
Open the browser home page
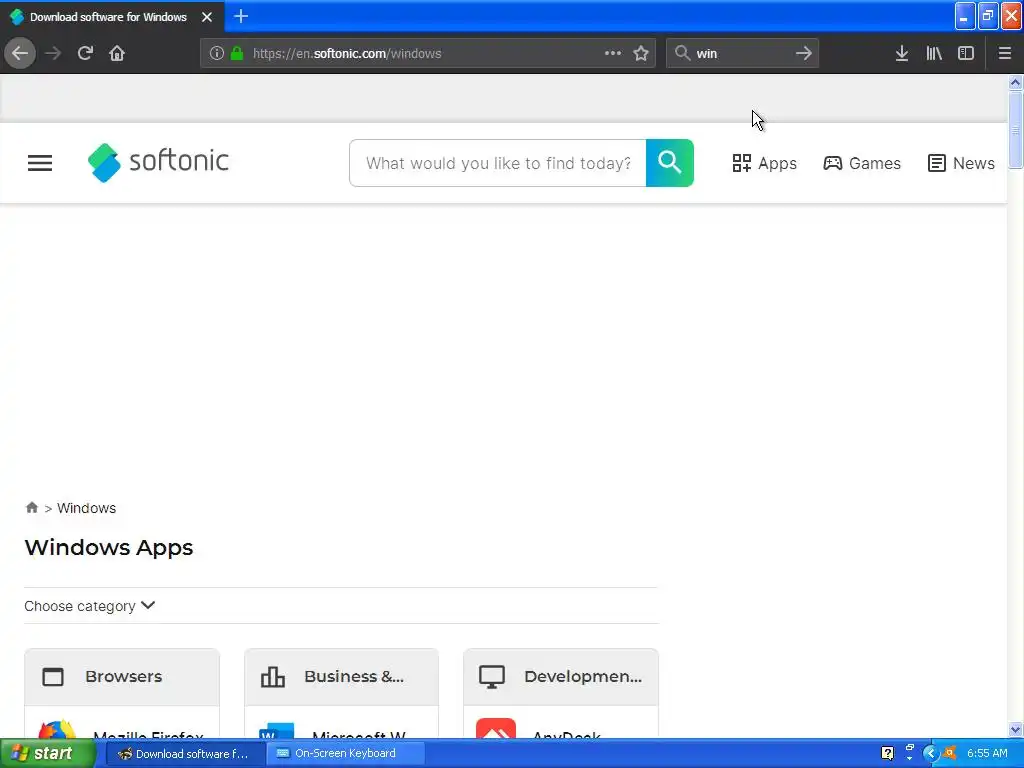(117, 53)
